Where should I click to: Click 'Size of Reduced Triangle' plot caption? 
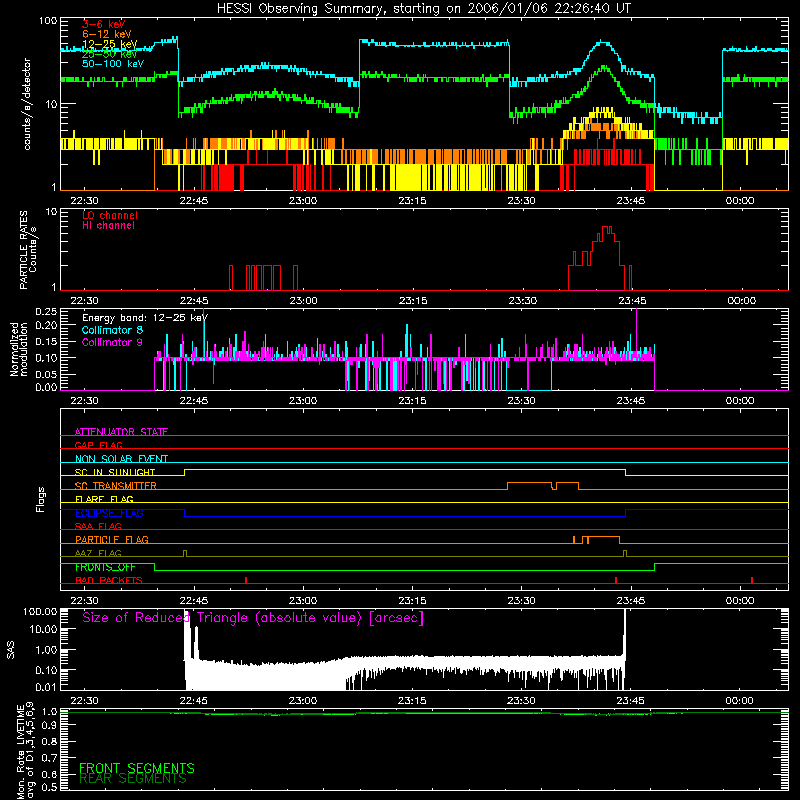click(253, 618)
